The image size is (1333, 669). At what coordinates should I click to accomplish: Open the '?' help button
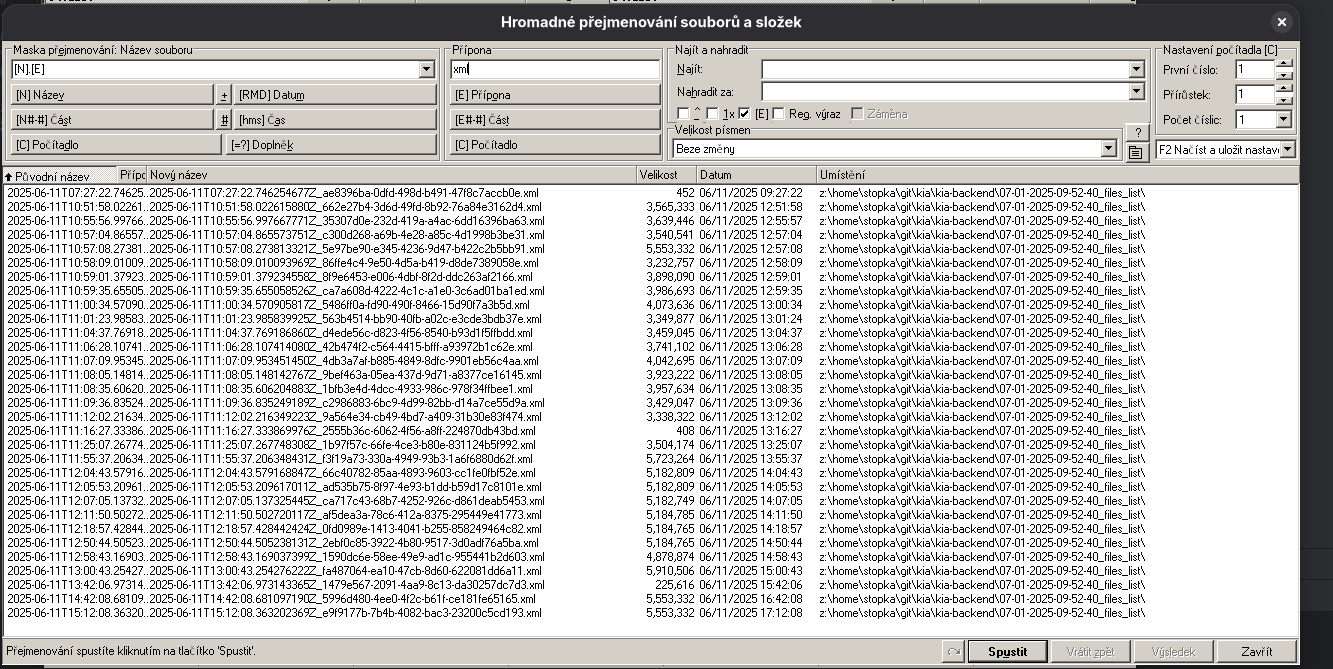[x=1135, y=133]
